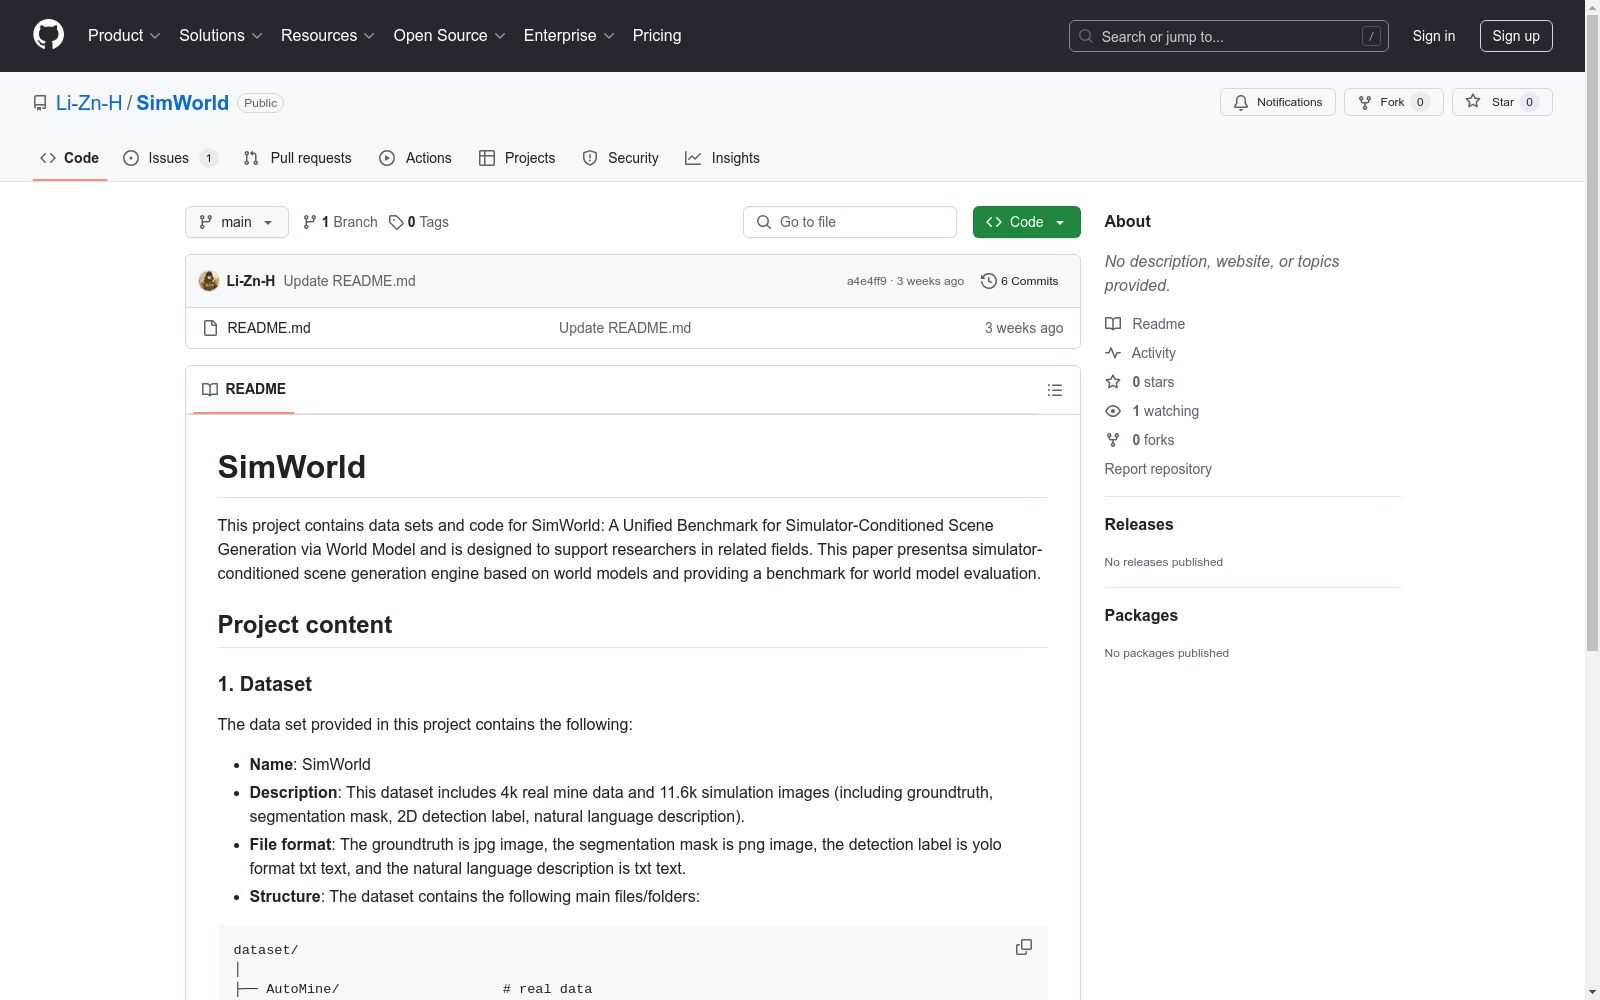
Task: Click the star icon beside 0 stars
Action: (x=1113, y=382)
